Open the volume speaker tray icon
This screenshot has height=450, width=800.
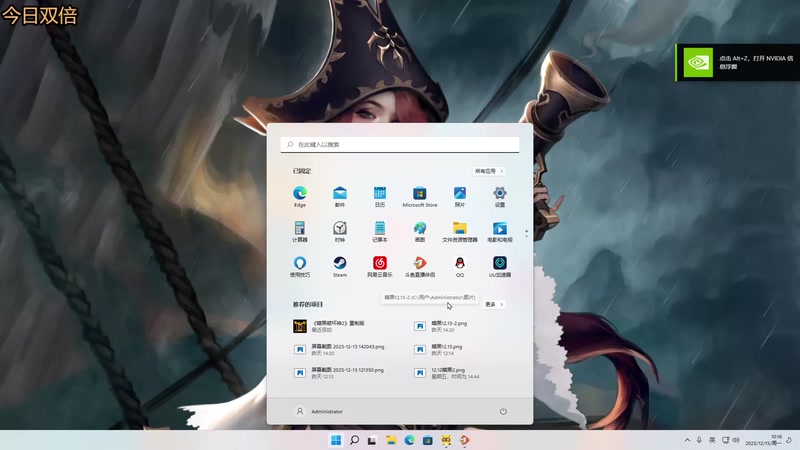tap(736, 440)
